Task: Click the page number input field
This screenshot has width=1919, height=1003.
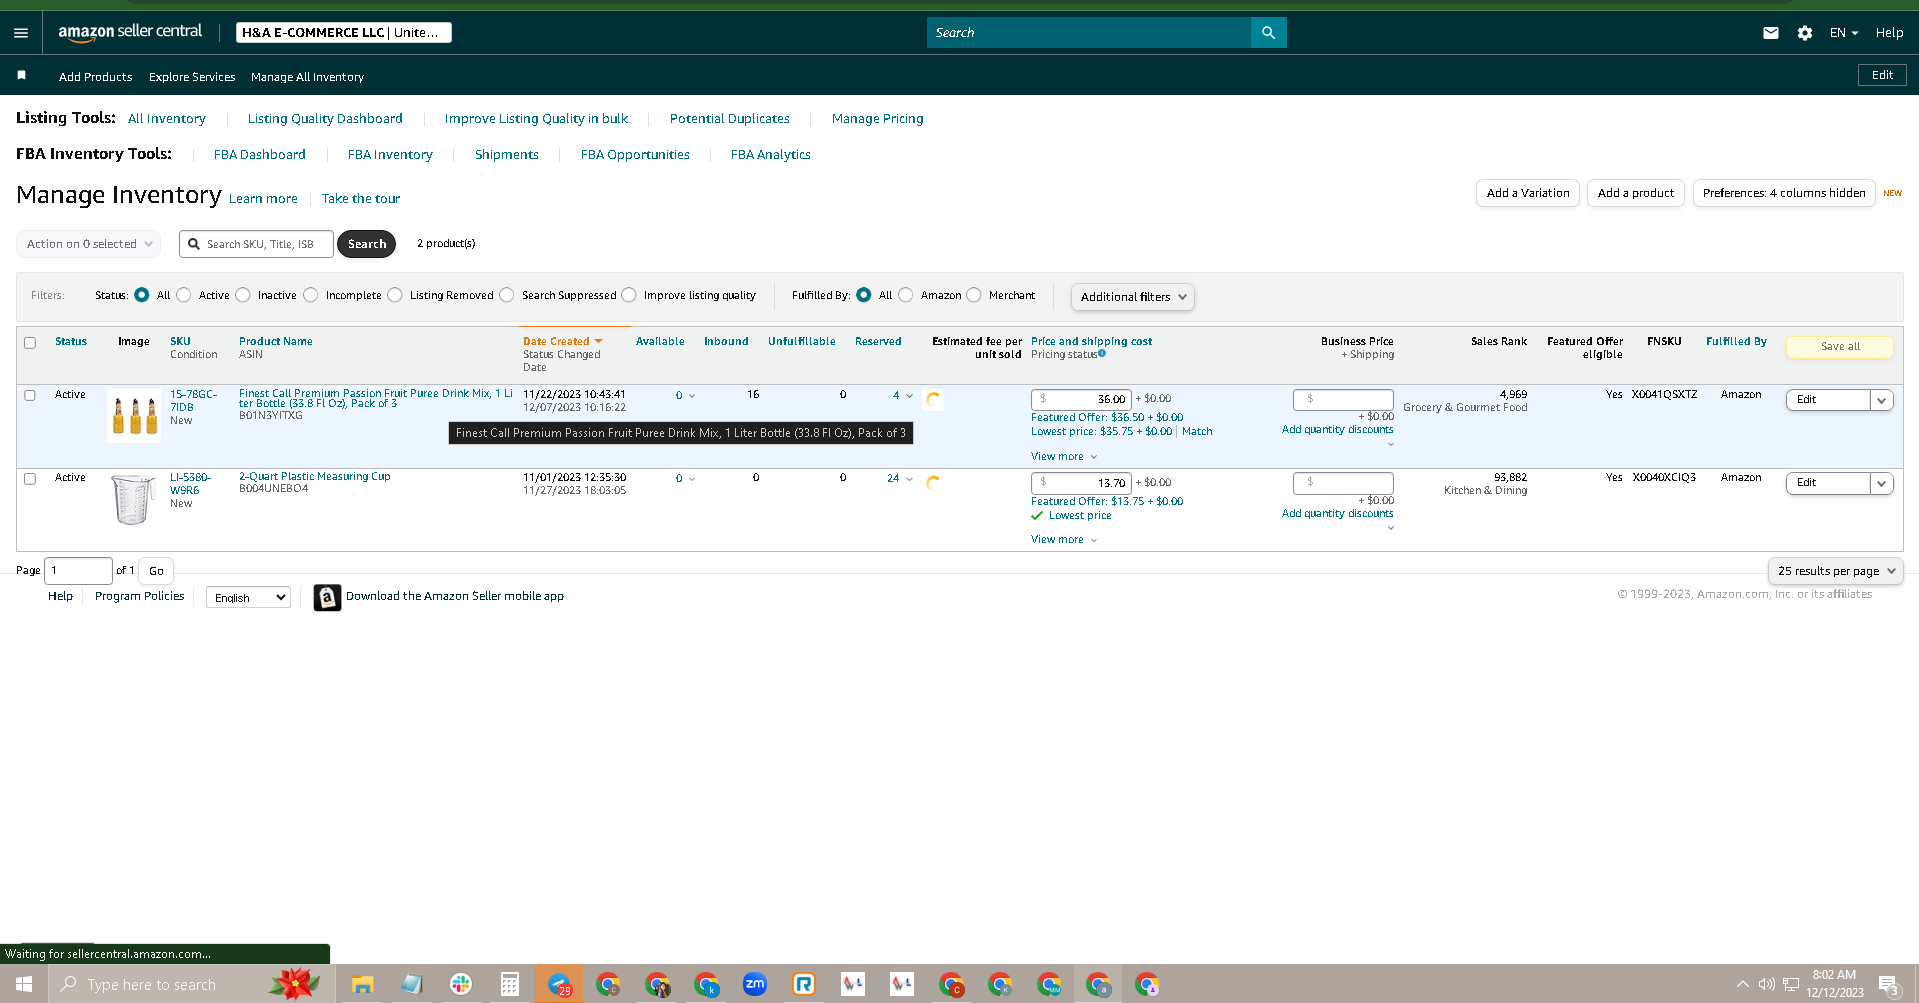Action: 78,571
